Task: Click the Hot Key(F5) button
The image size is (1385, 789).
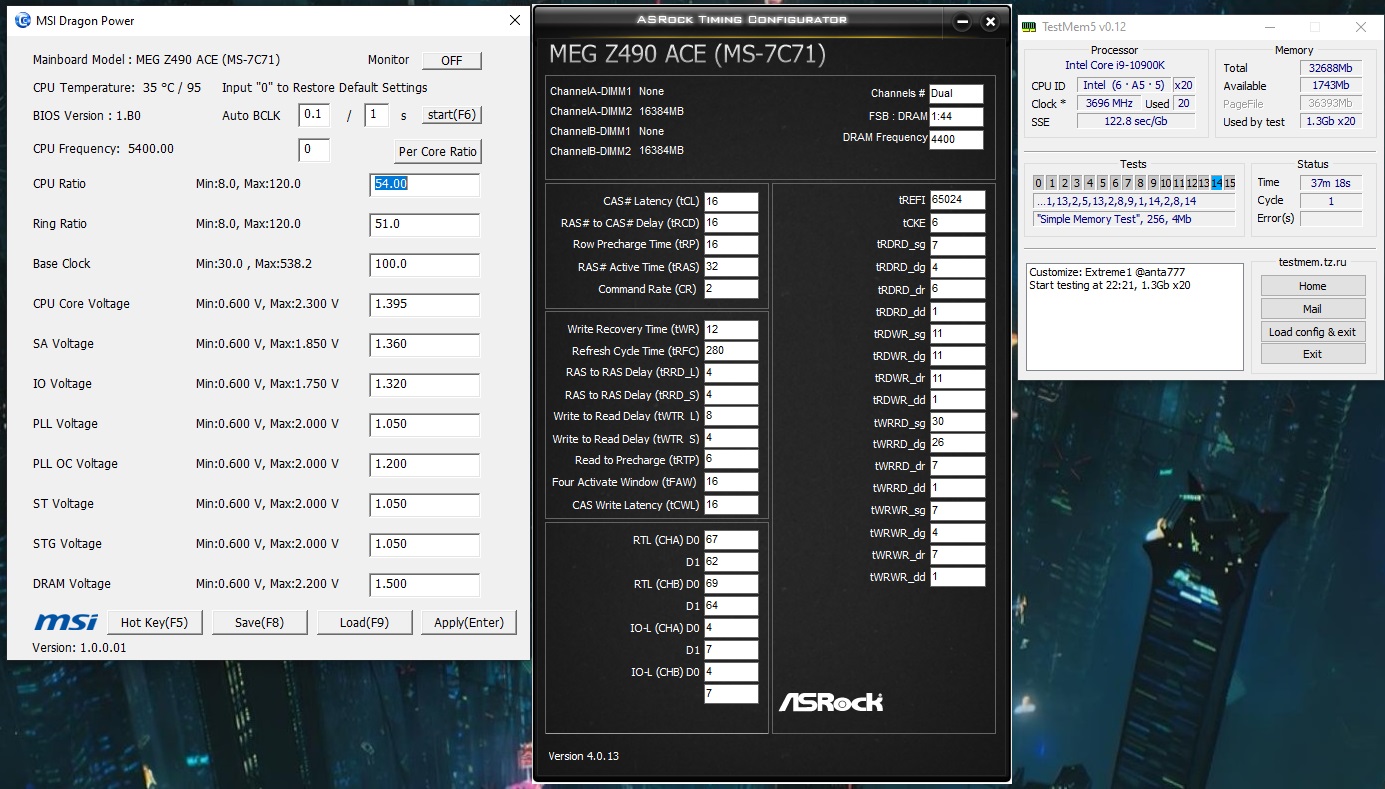Action: (x=155, y=622)
